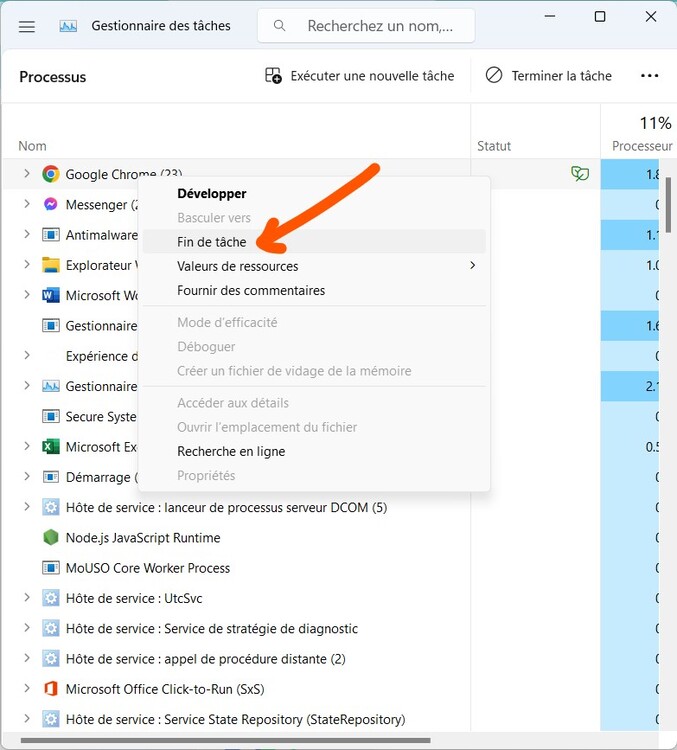Screen dimensions: 677x750
Task: Click Exécuter une nouvelle tâche button
Action: coord(359,76)
